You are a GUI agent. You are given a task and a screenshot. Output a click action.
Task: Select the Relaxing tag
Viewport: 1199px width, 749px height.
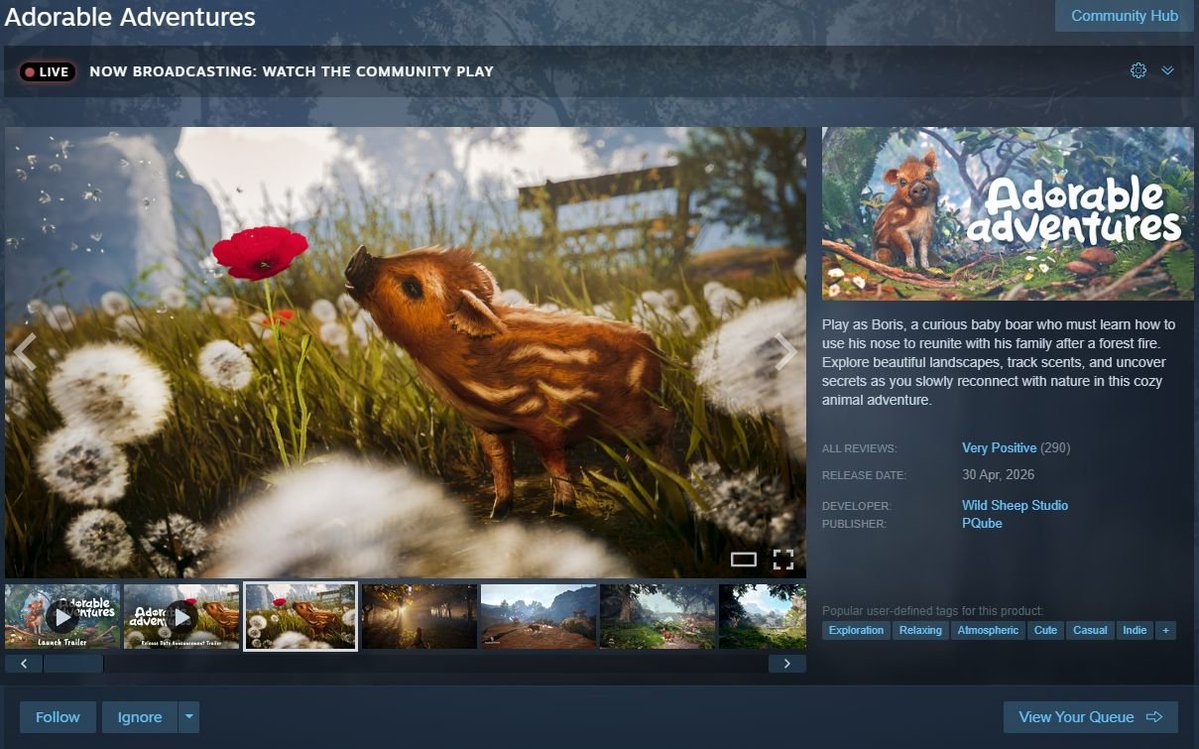tap(920, 630)
